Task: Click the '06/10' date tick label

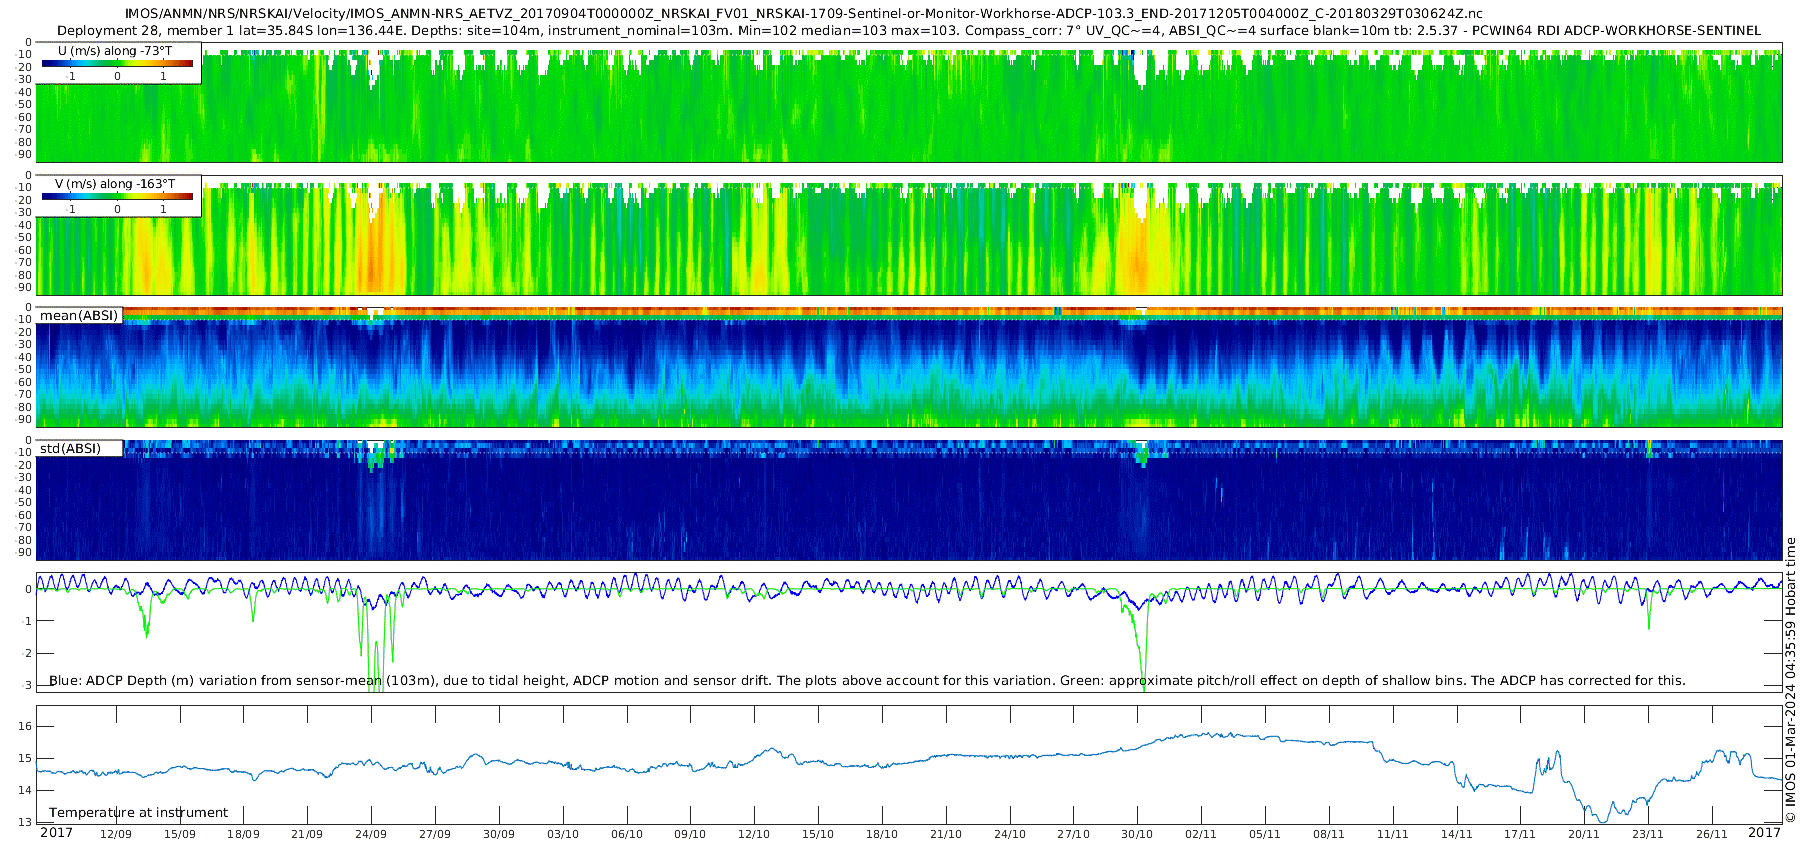Action: click(x=627, y=834)
